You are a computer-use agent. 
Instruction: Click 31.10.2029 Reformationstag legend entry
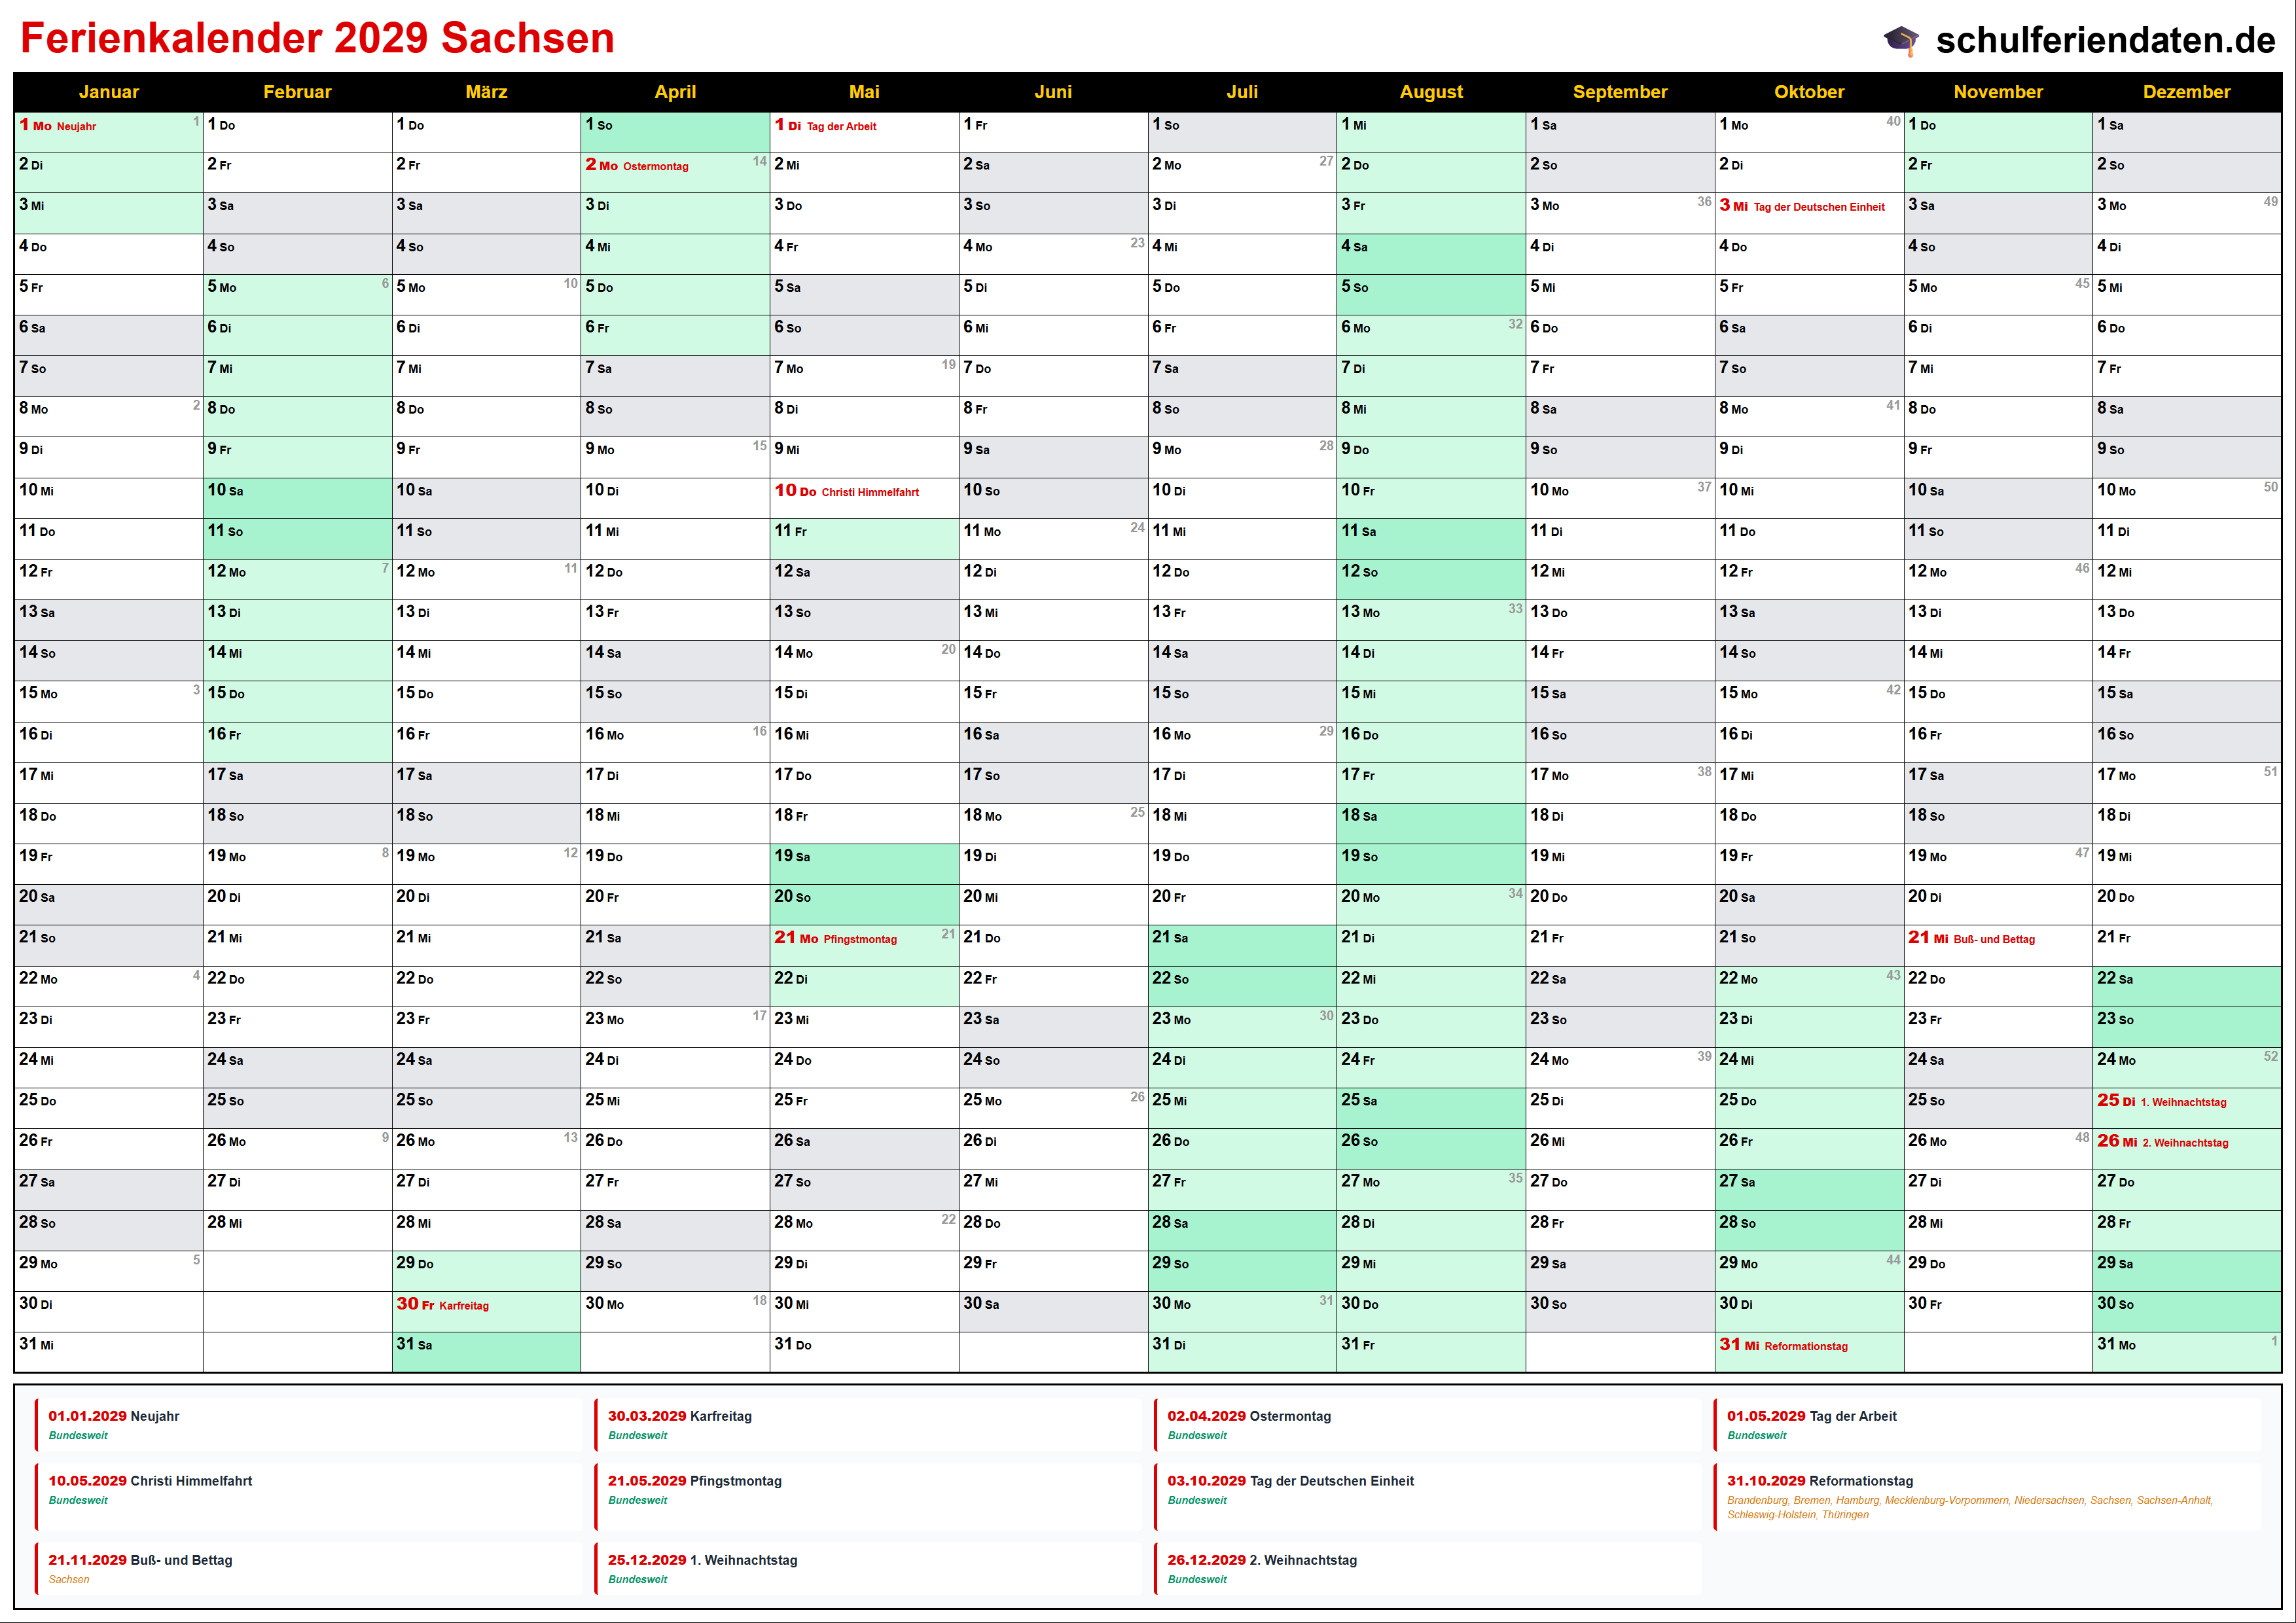1820,1482
